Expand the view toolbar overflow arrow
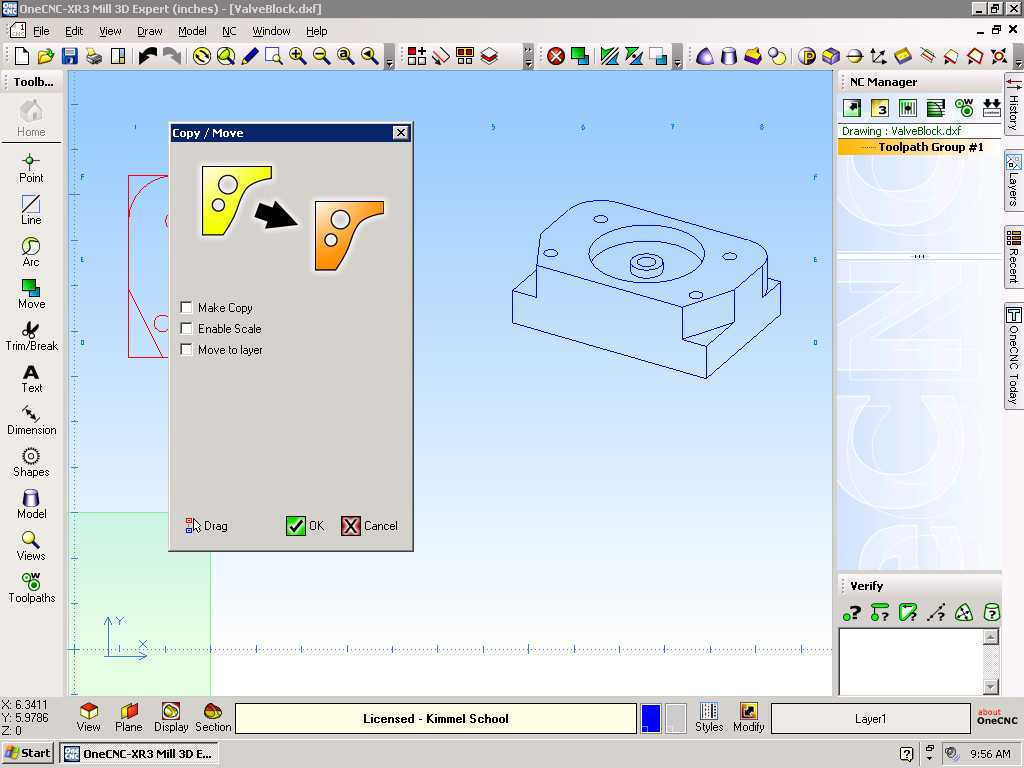The height and width of the screenshot is (768, 1024). (x=389, y=57)
